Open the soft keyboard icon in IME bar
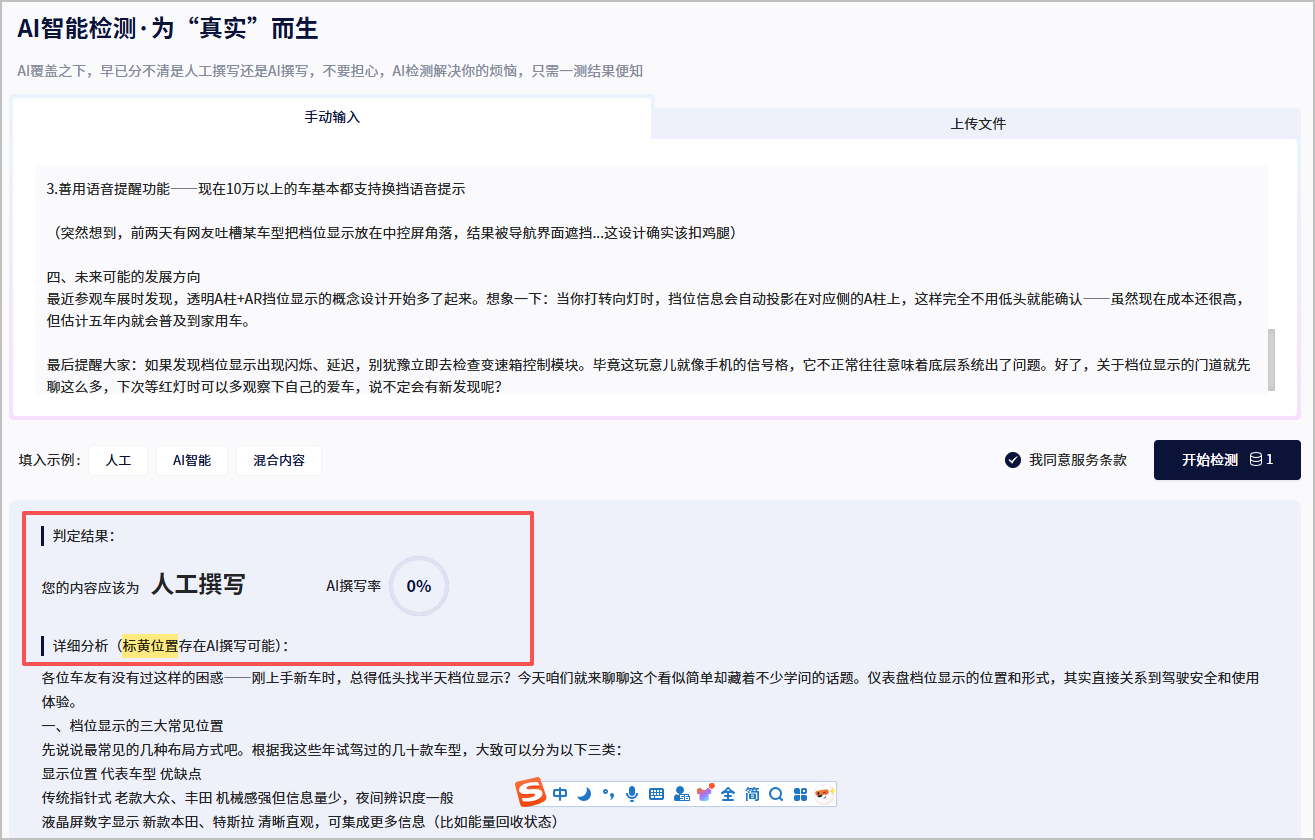 pos(657,794)
